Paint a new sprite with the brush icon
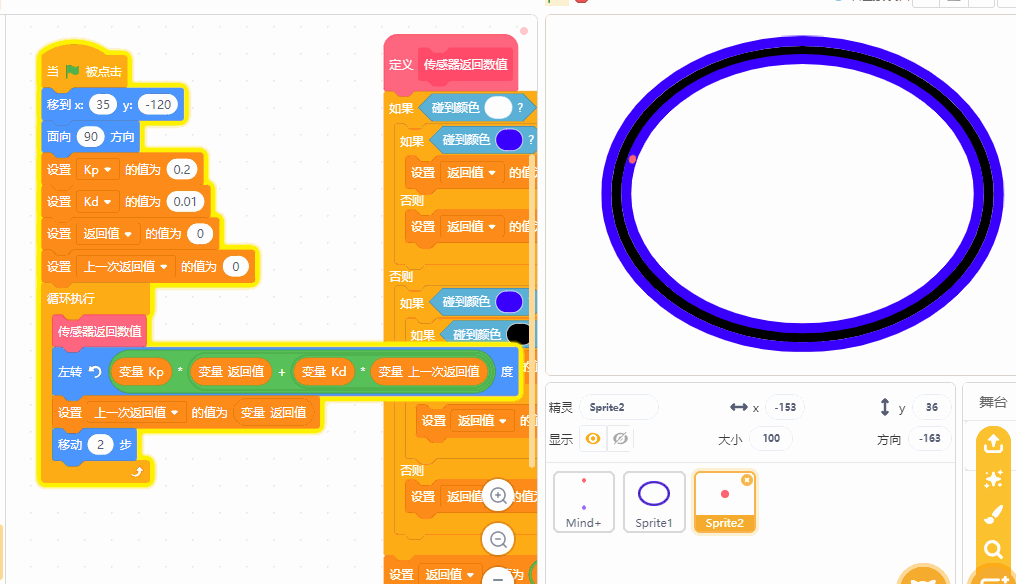The height and width of the screenshot is (584, 1016). (x=993, y=515)
